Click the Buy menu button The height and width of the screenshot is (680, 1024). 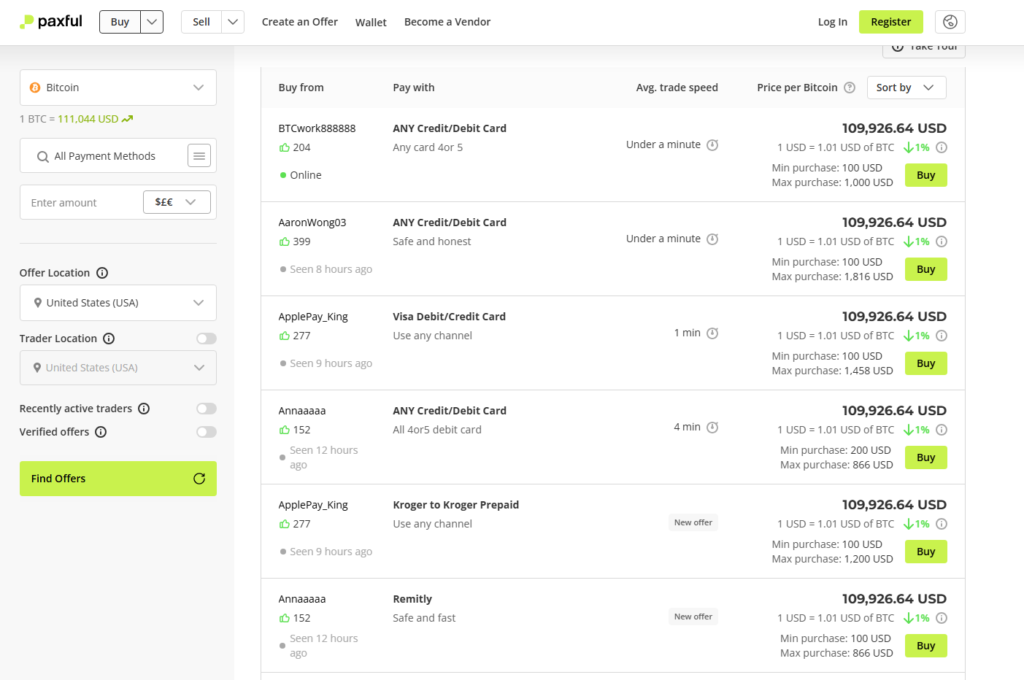coord(120,22)
